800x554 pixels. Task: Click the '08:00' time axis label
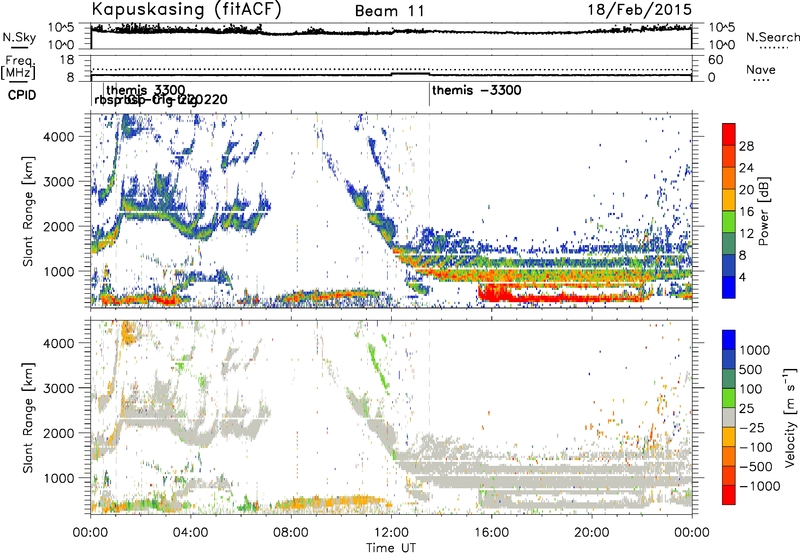point(291,533)
